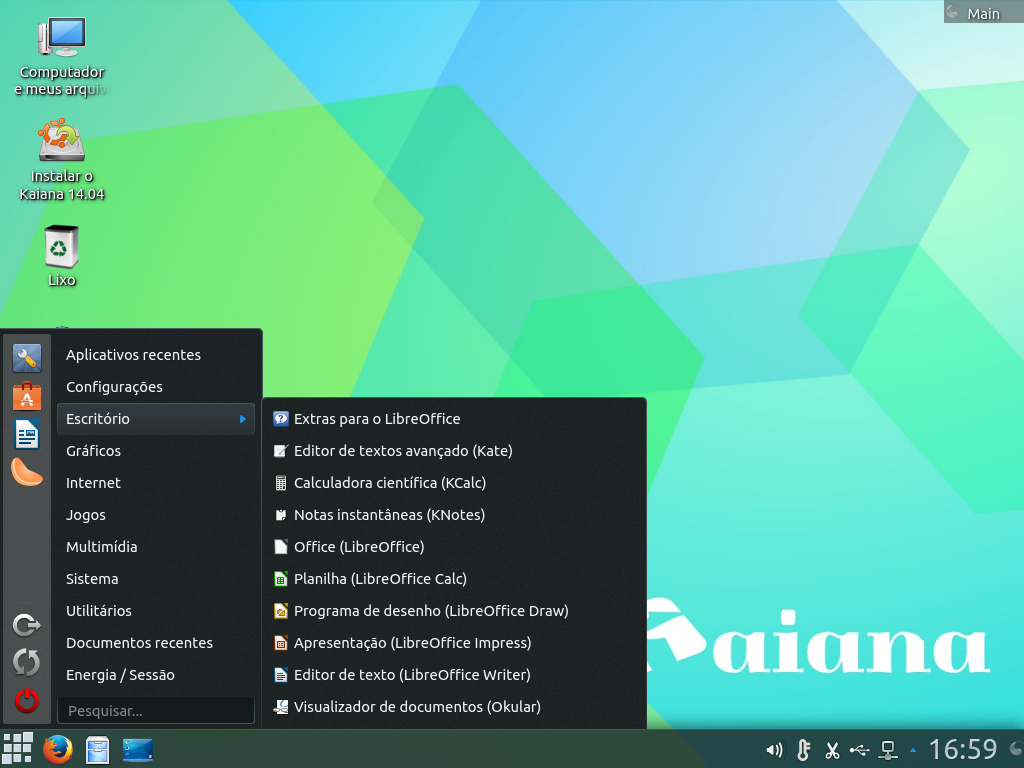Open the application launcher grid icon
The width and height of the screenshot is (1024, 768).
18,748
